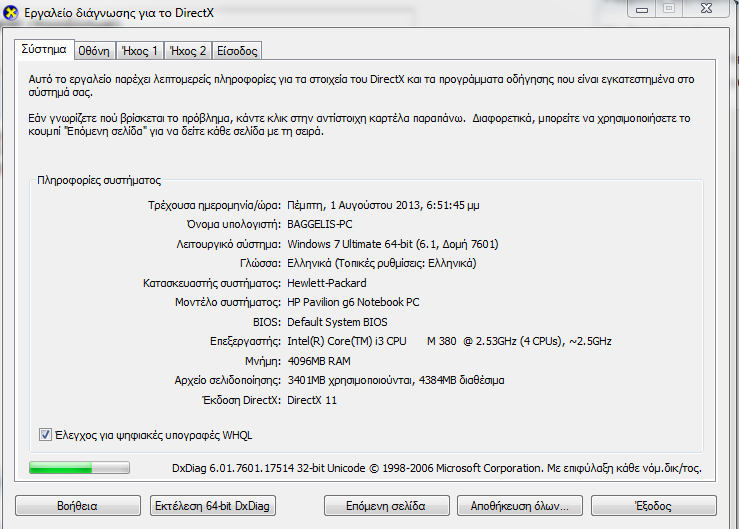
Task: Click the Μοντέλο συστήματος label
Action: pos(228,302)
